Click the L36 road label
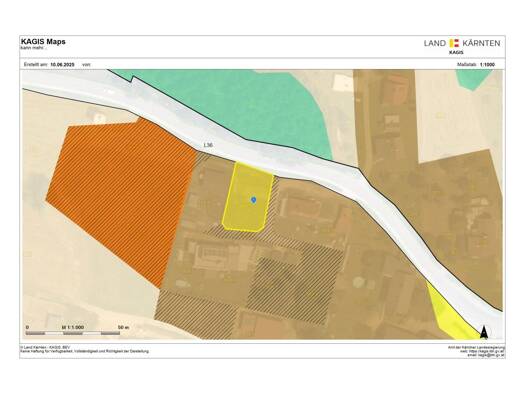The image size is (525, 394). pos(208,145)
